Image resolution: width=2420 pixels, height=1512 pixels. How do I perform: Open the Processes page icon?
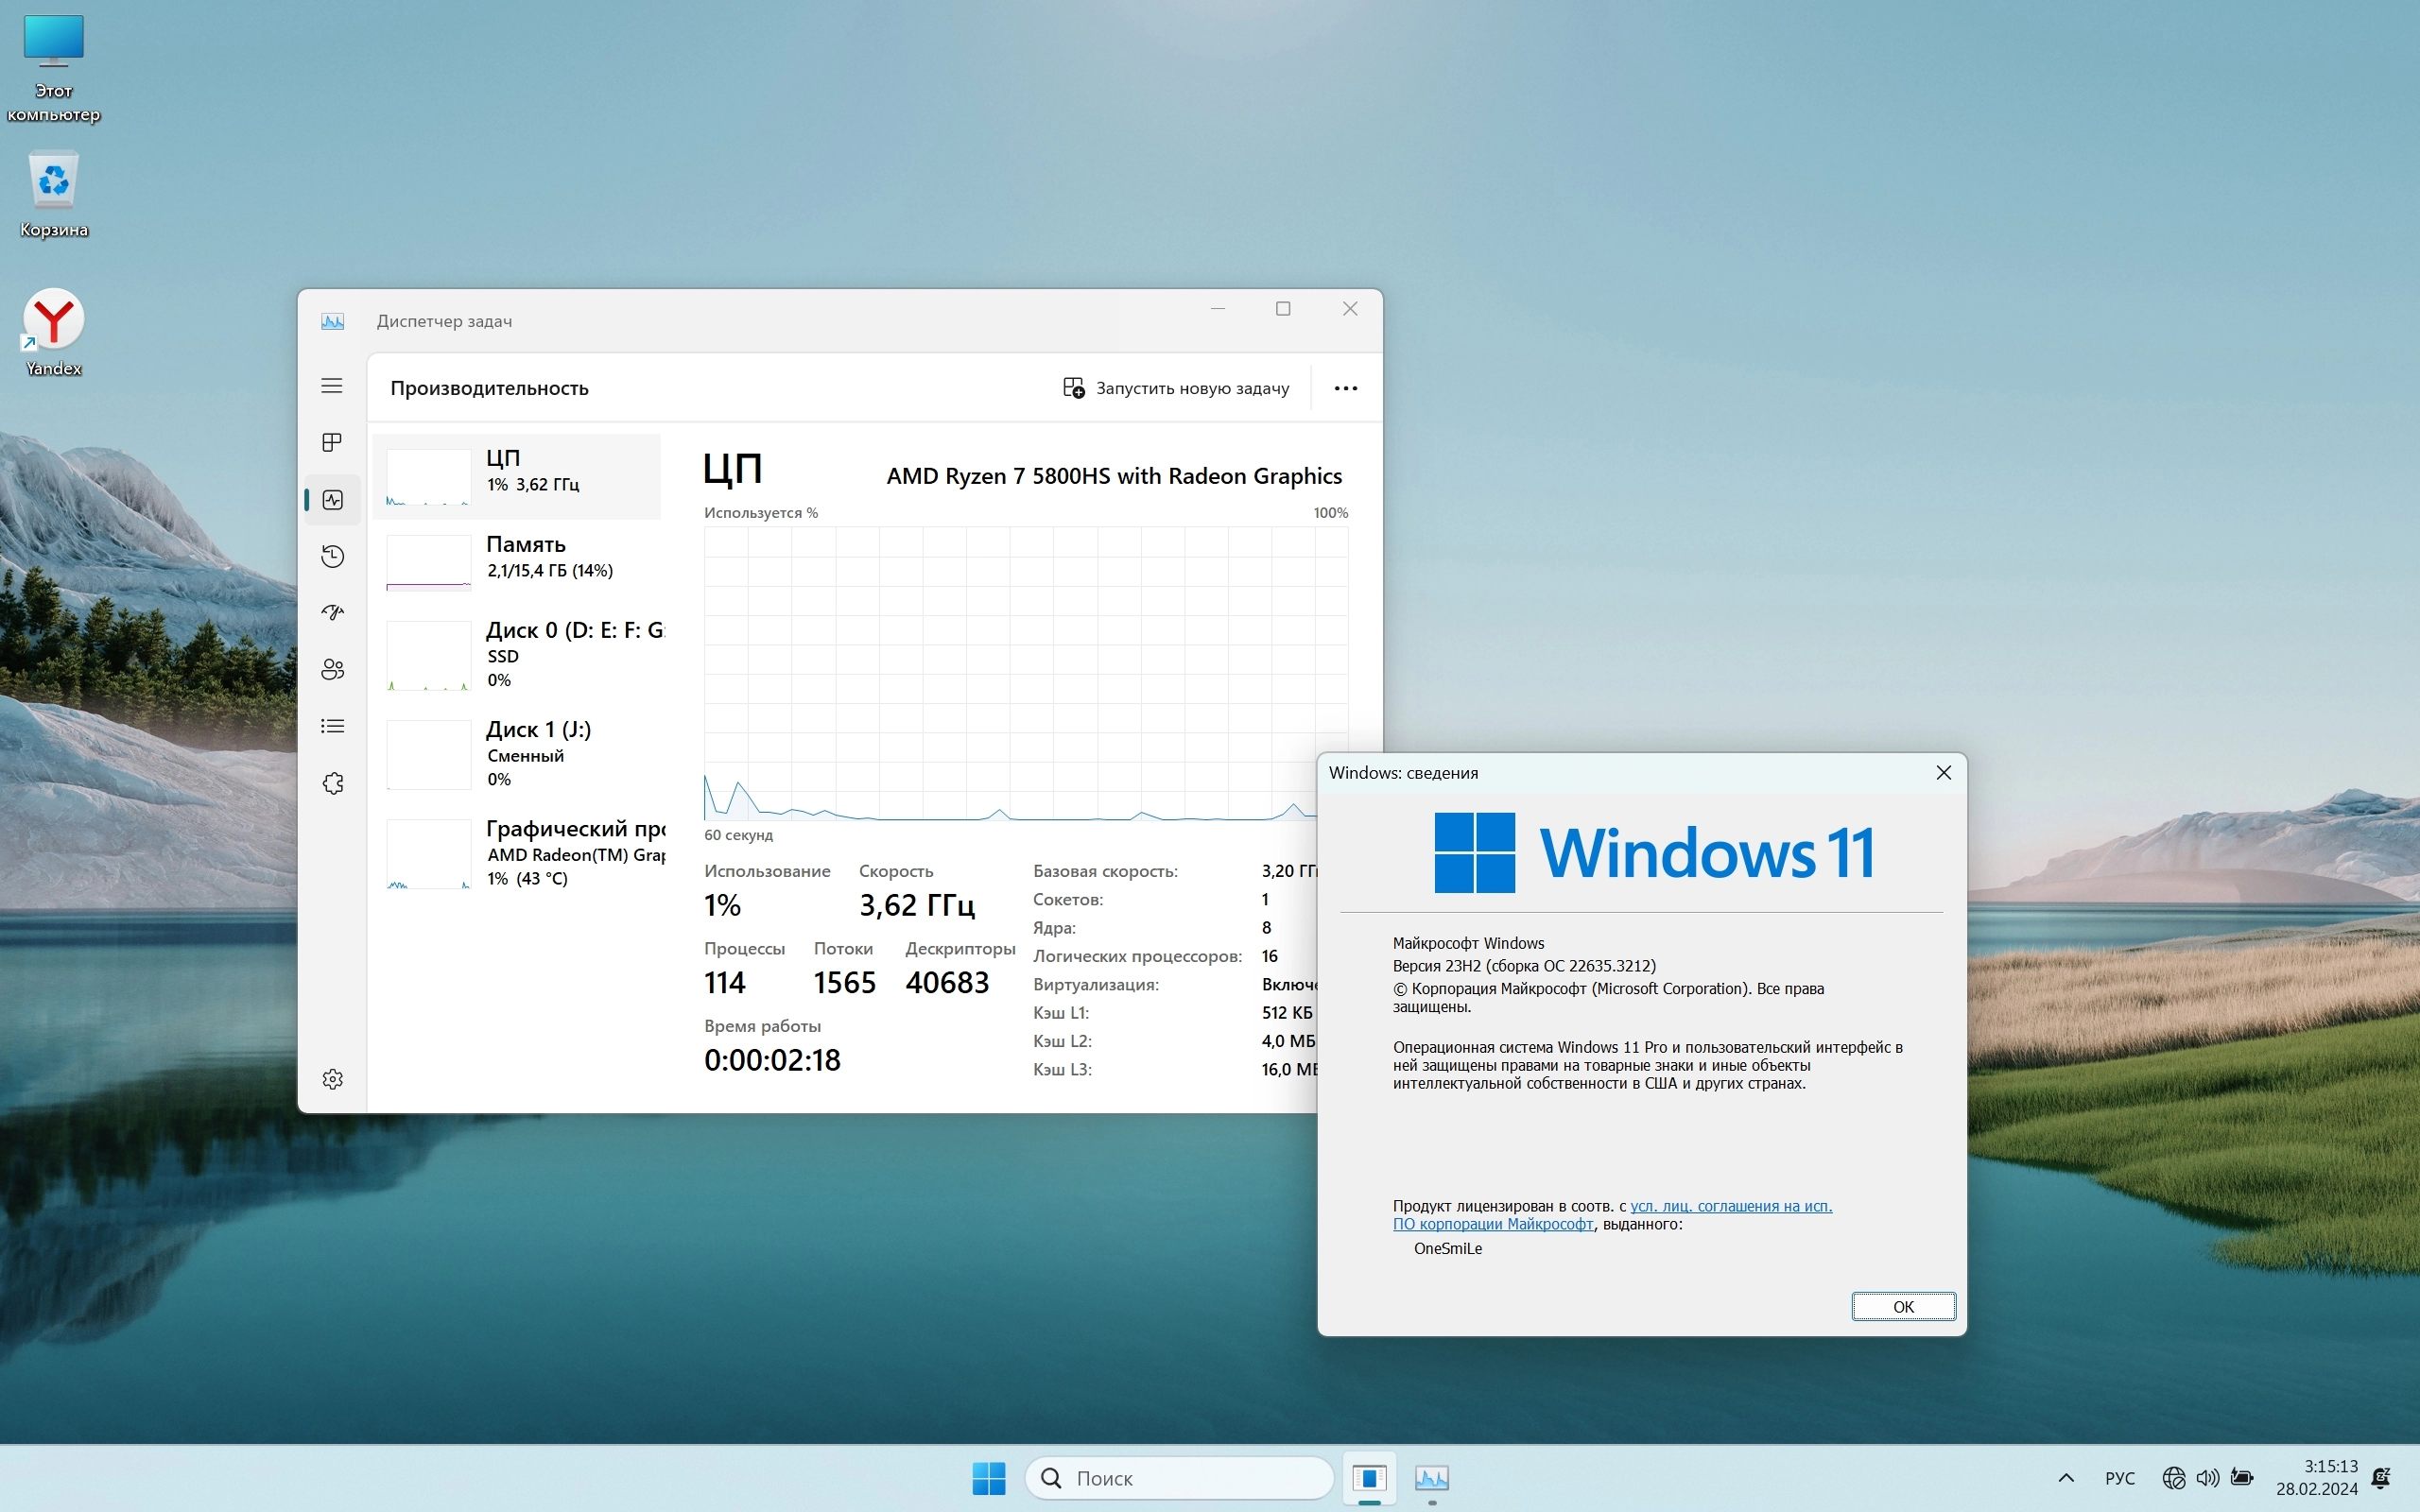(x=332, y=442)
